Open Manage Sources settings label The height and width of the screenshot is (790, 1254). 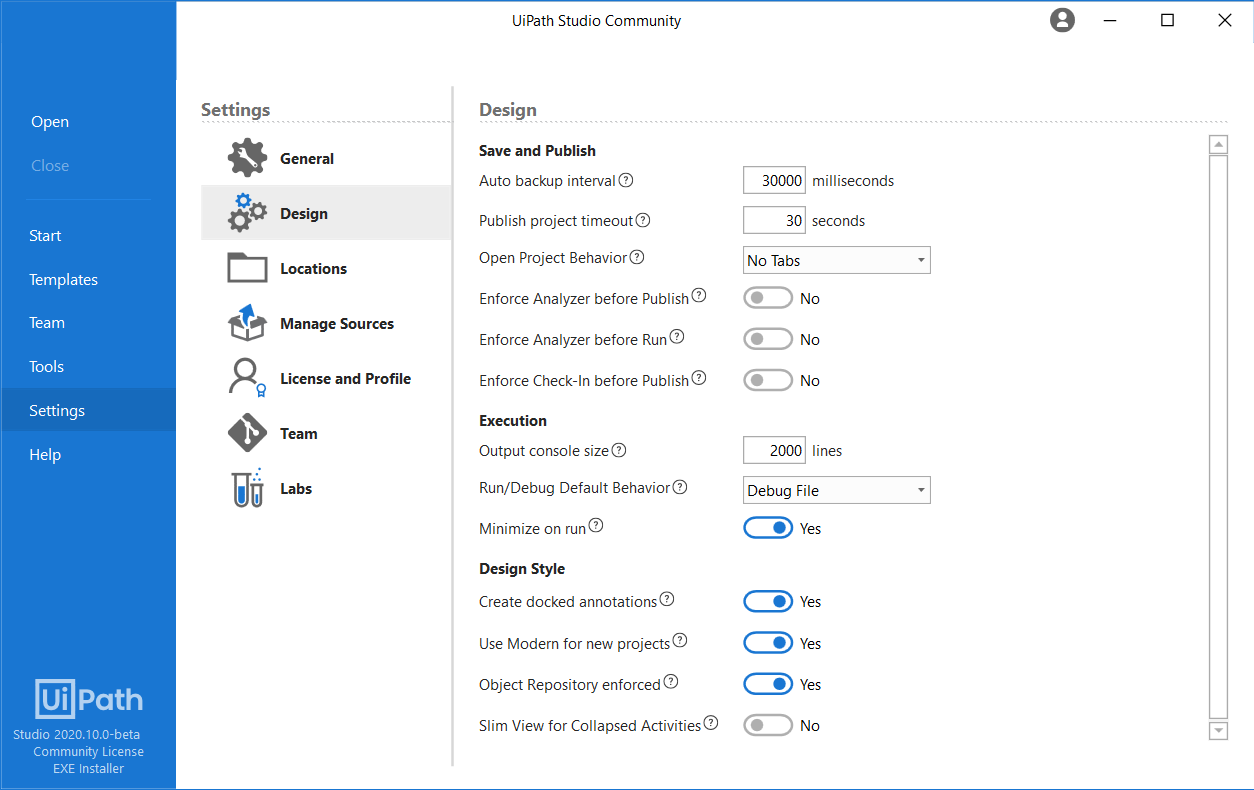337,323
